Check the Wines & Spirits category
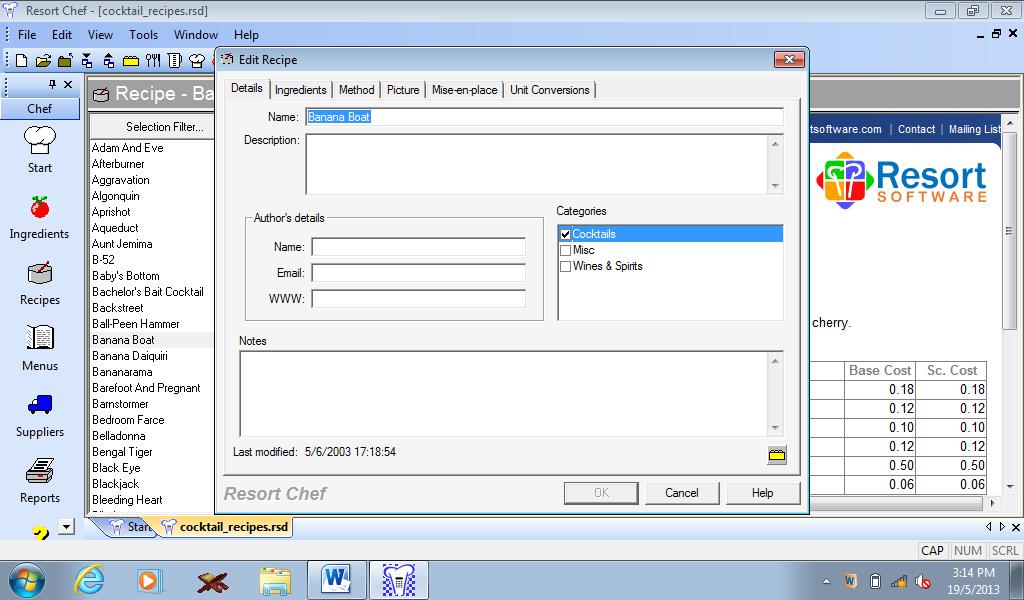1024x600 pixels. [x=566, y=266]
